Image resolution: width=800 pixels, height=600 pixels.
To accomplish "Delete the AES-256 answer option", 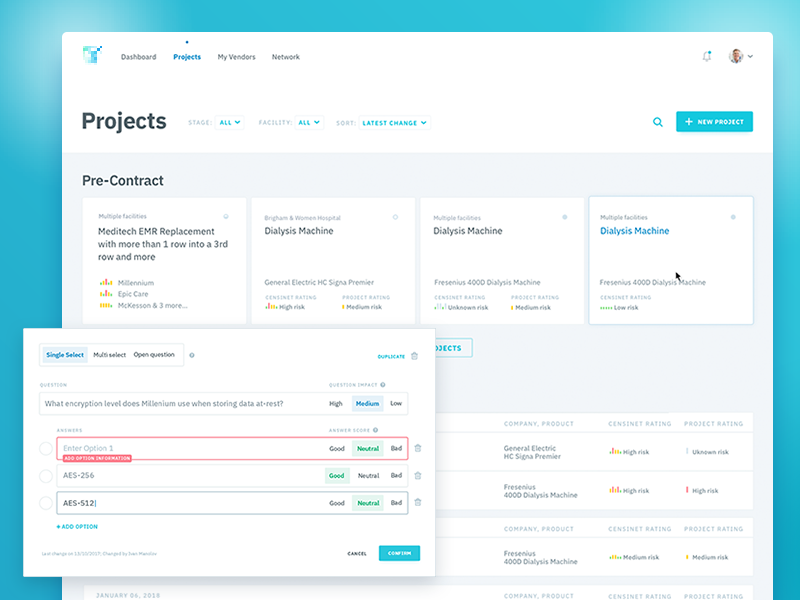I will (419, 477).
